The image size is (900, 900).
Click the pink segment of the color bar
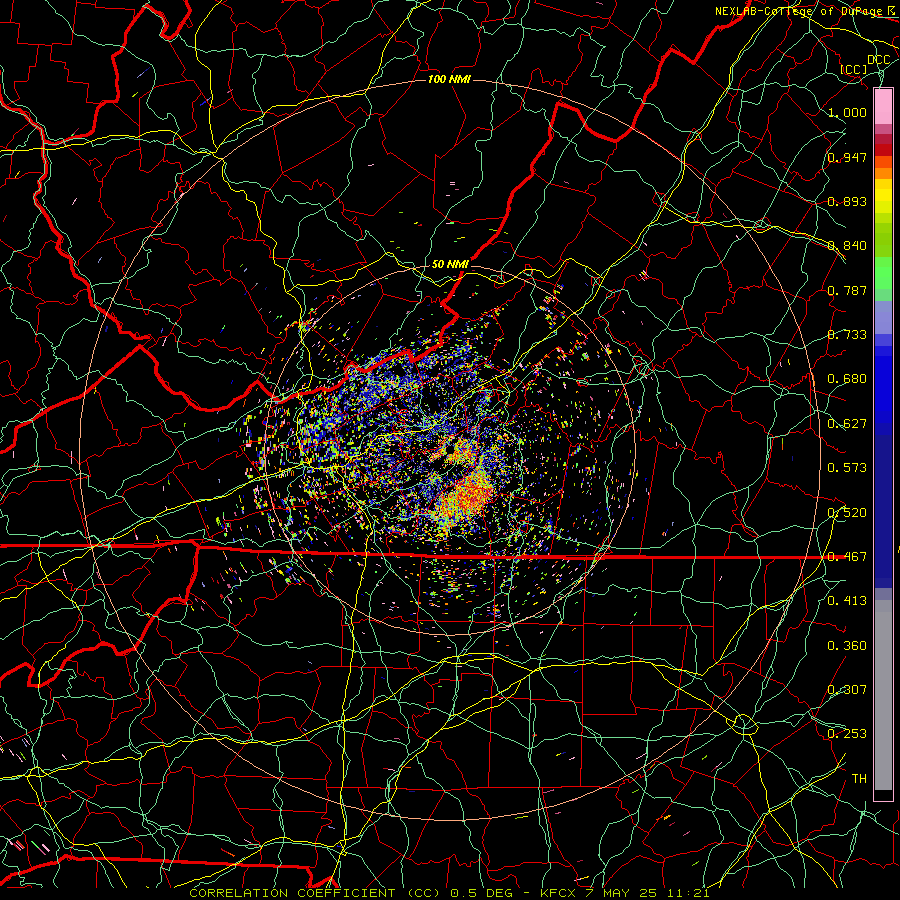tap(883, 106)
